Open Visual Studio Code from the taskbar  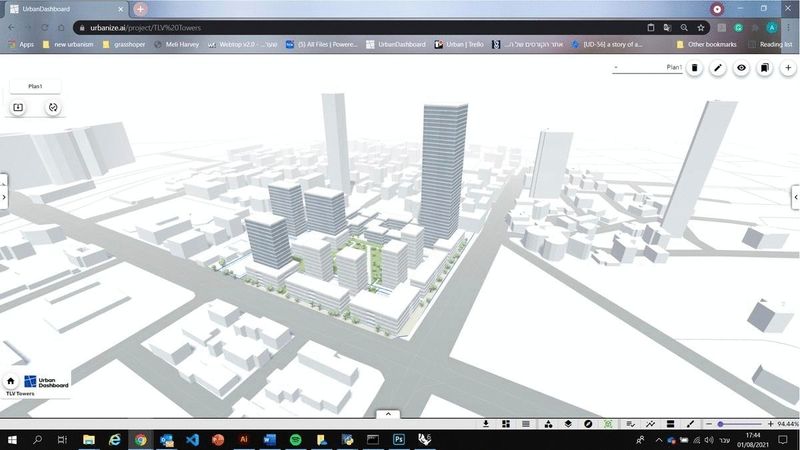click(x=192, y=439)
